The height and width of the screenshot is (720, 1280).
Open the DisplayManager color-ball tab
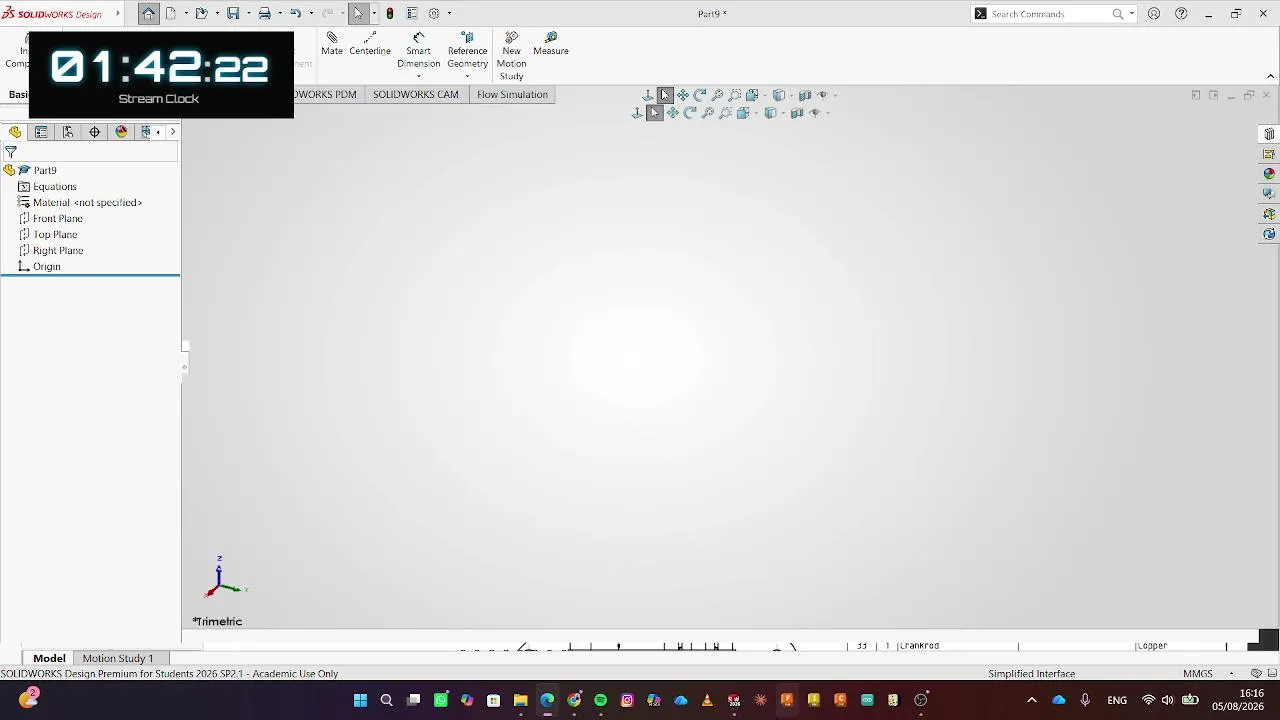point(121,132)
